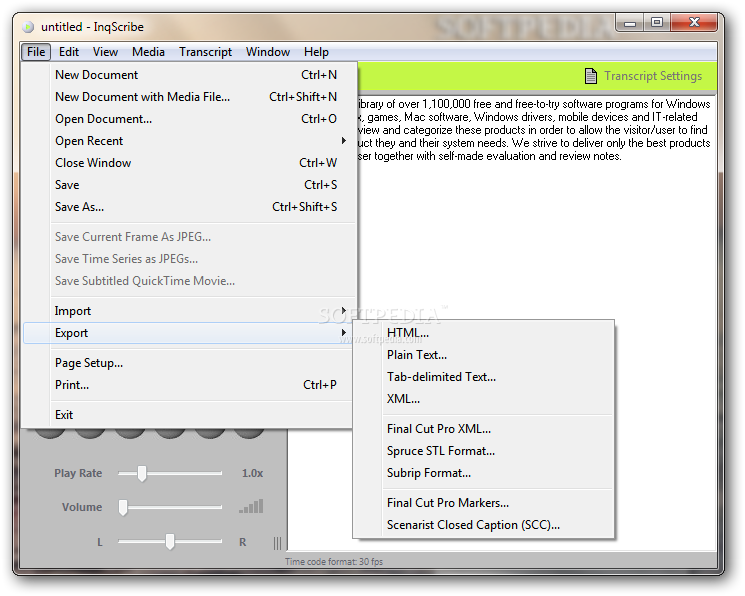Choose Save As menu item
The width and height of the screenshot is (745, 596).
(x=189, y=207)
